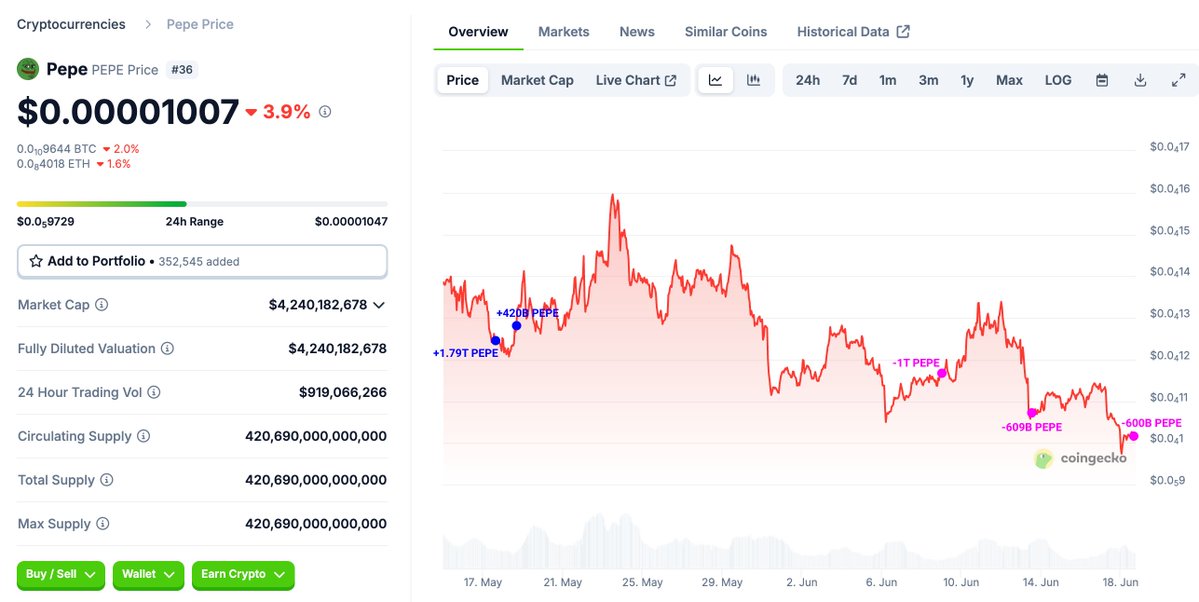Image resolution: width=1199 pixels, height=602 pixels.
Task: Open the calendar date range picker
Action: pos(1102,80)
